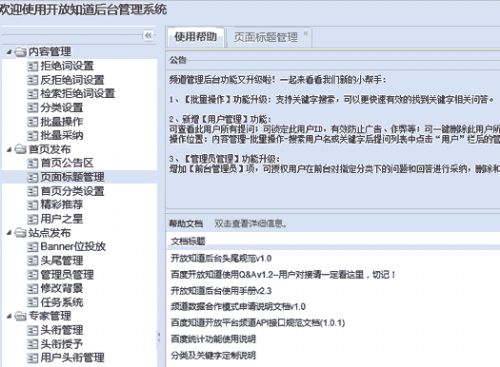Viewport: 500px width, 367px height.
Task: Open document 百度统计功能使用说明
Action: (x=213, y=339)
